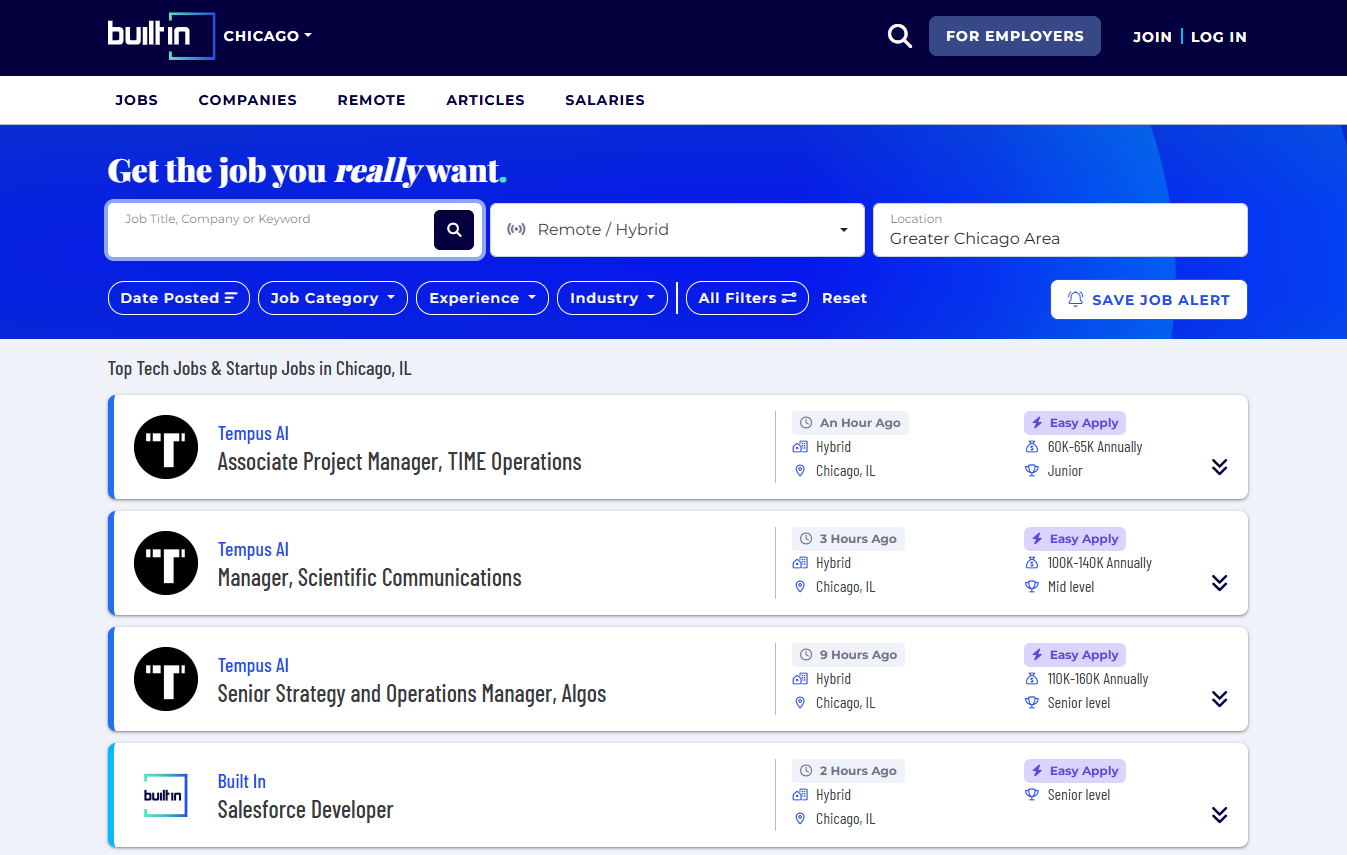1347x855 pixels.
Task: Click the Log In link
Action: coord(1219,37)
